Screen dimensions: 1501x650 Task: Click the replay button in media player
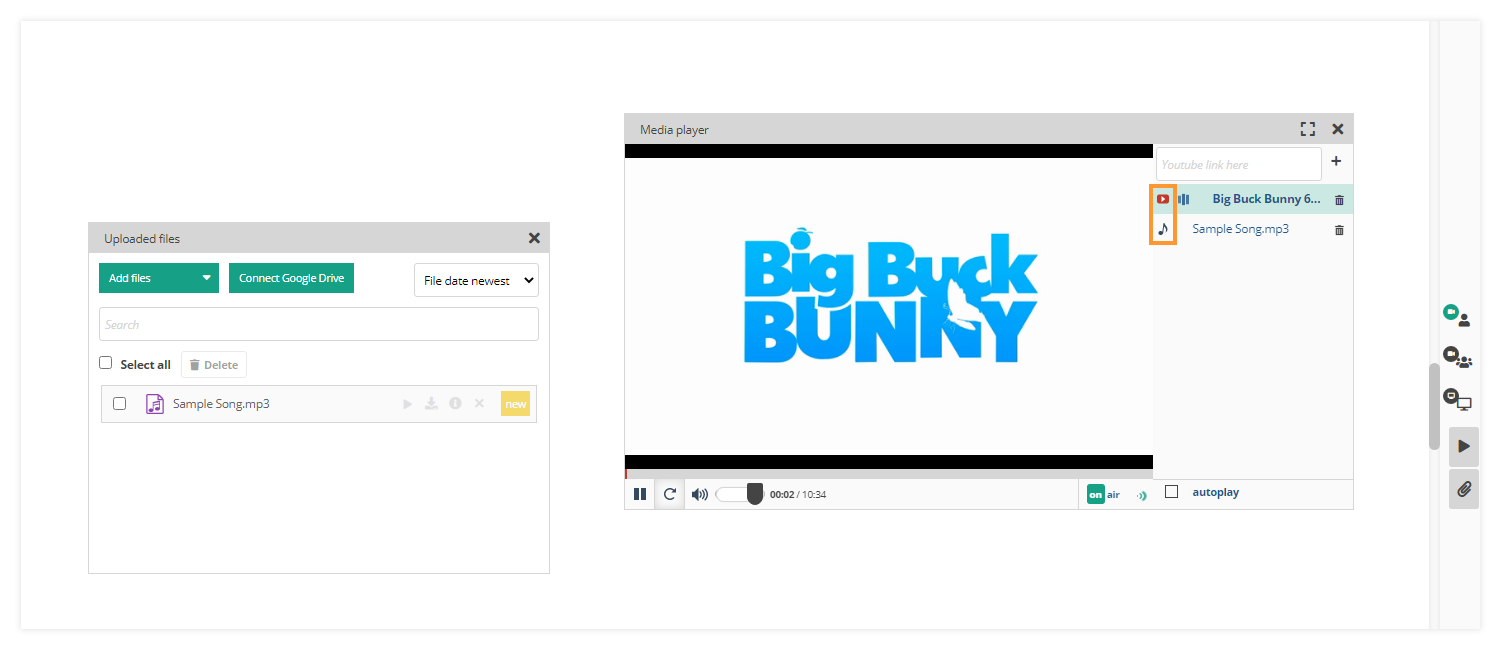(670, 494)
